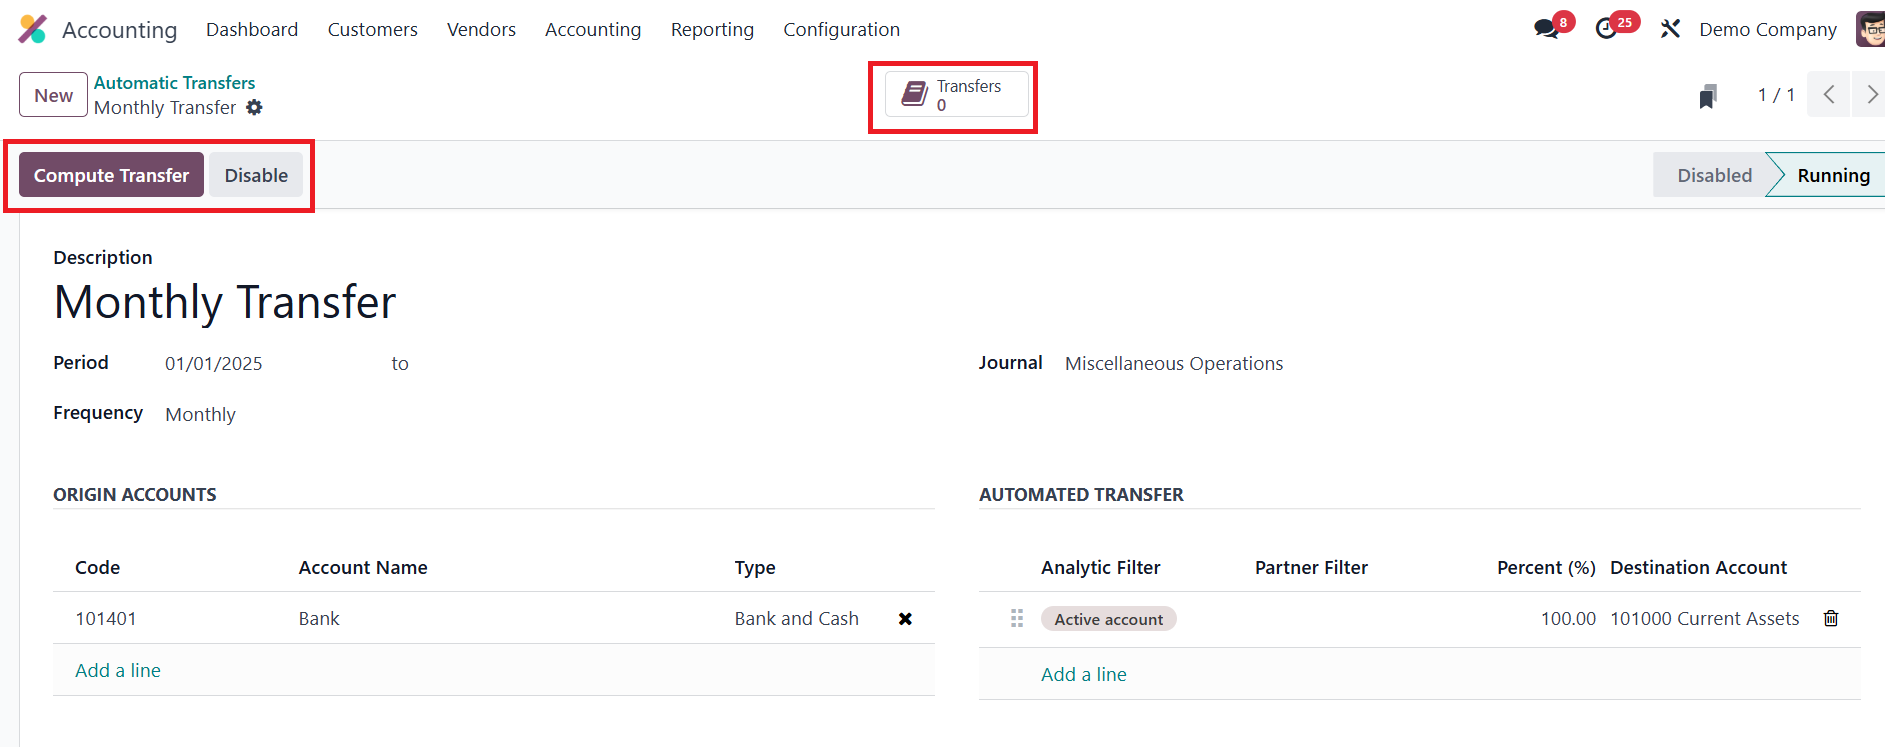Open the Reporting menu

[x=712, y=29]
